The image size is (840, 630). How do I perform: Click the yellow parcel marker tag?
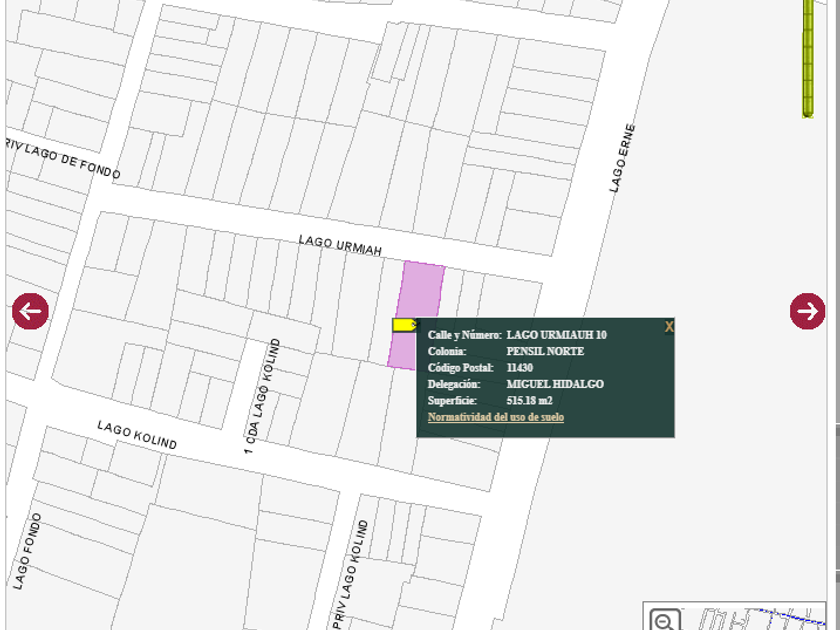click(404, 325)
